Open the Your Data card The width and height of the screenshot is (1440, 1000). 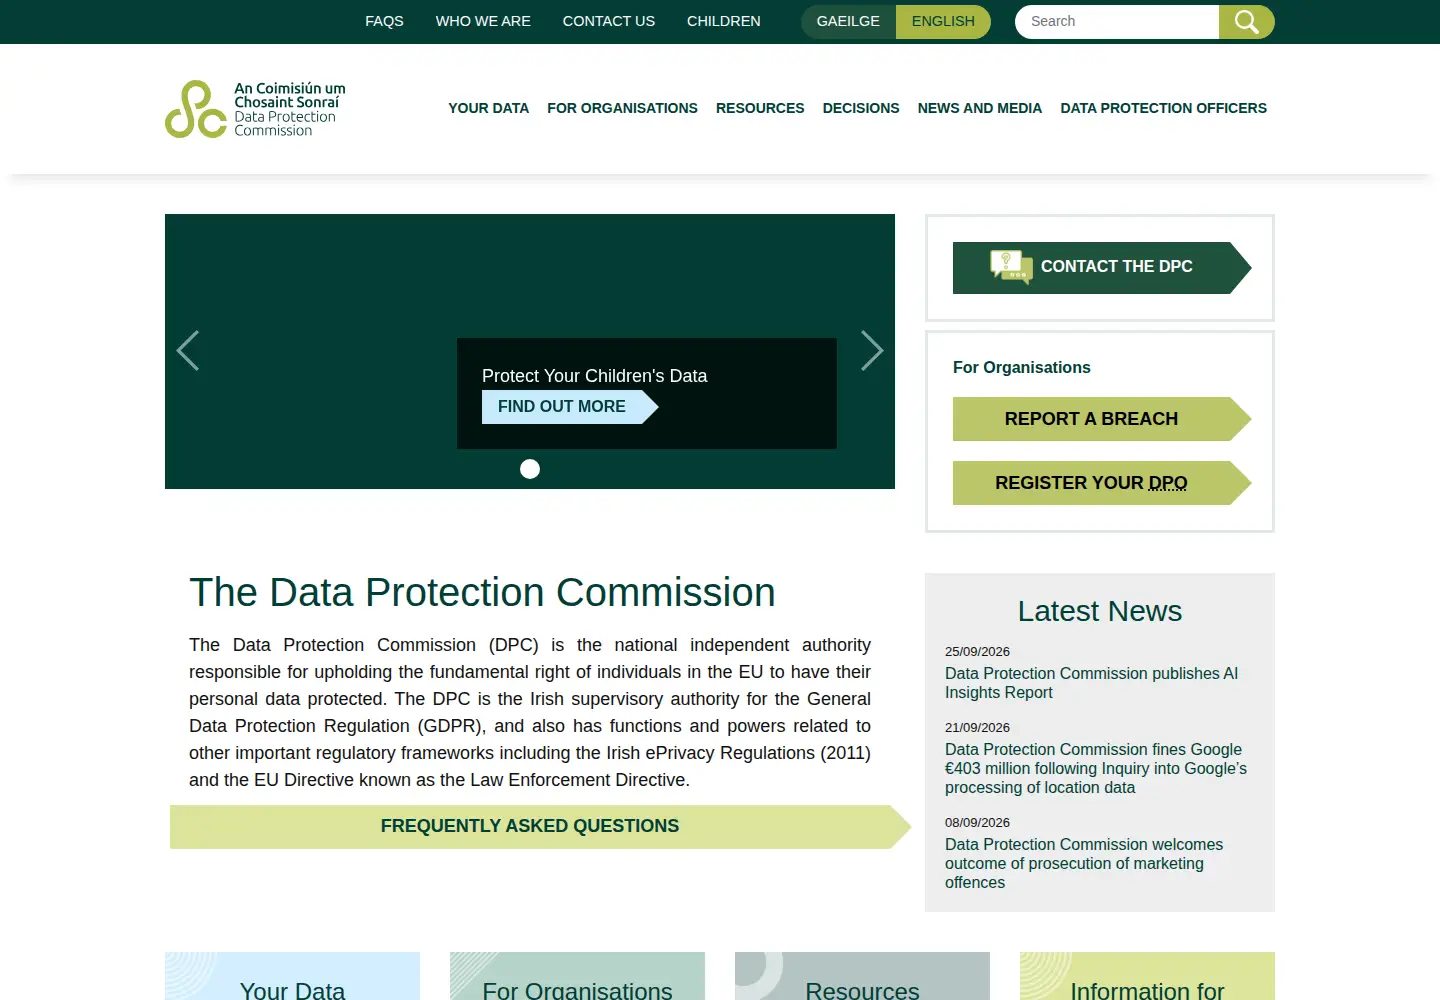point(292,977)
